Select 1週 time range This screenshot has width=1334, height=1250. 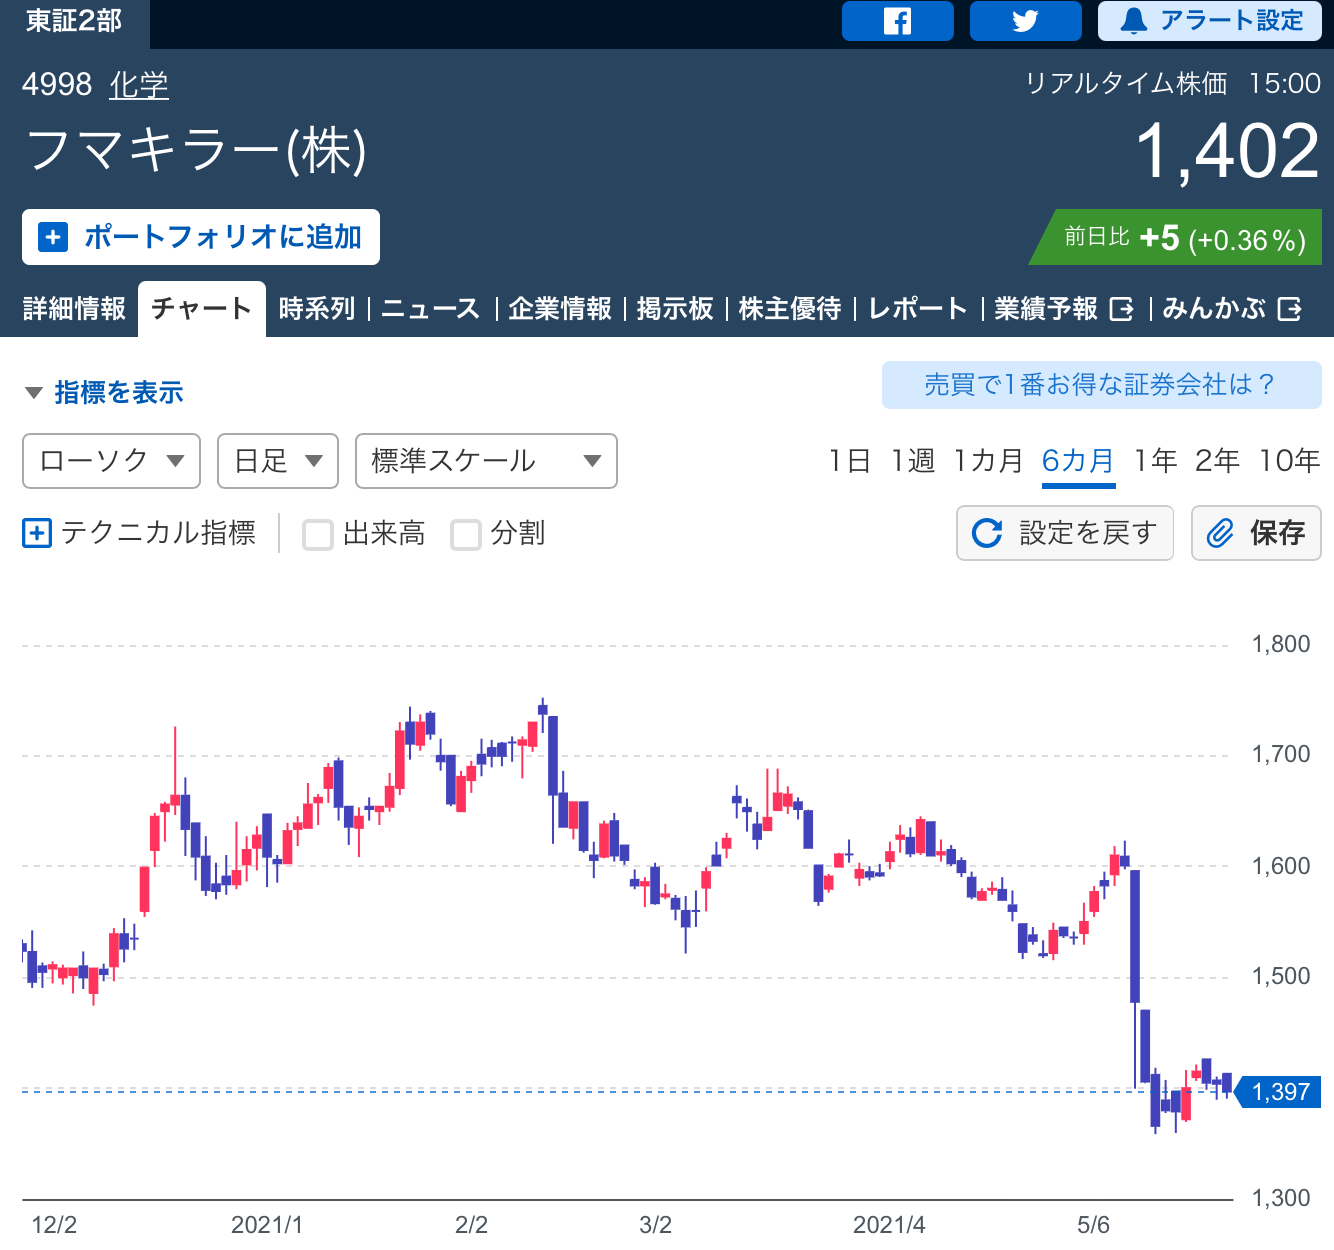click(912, 461)
